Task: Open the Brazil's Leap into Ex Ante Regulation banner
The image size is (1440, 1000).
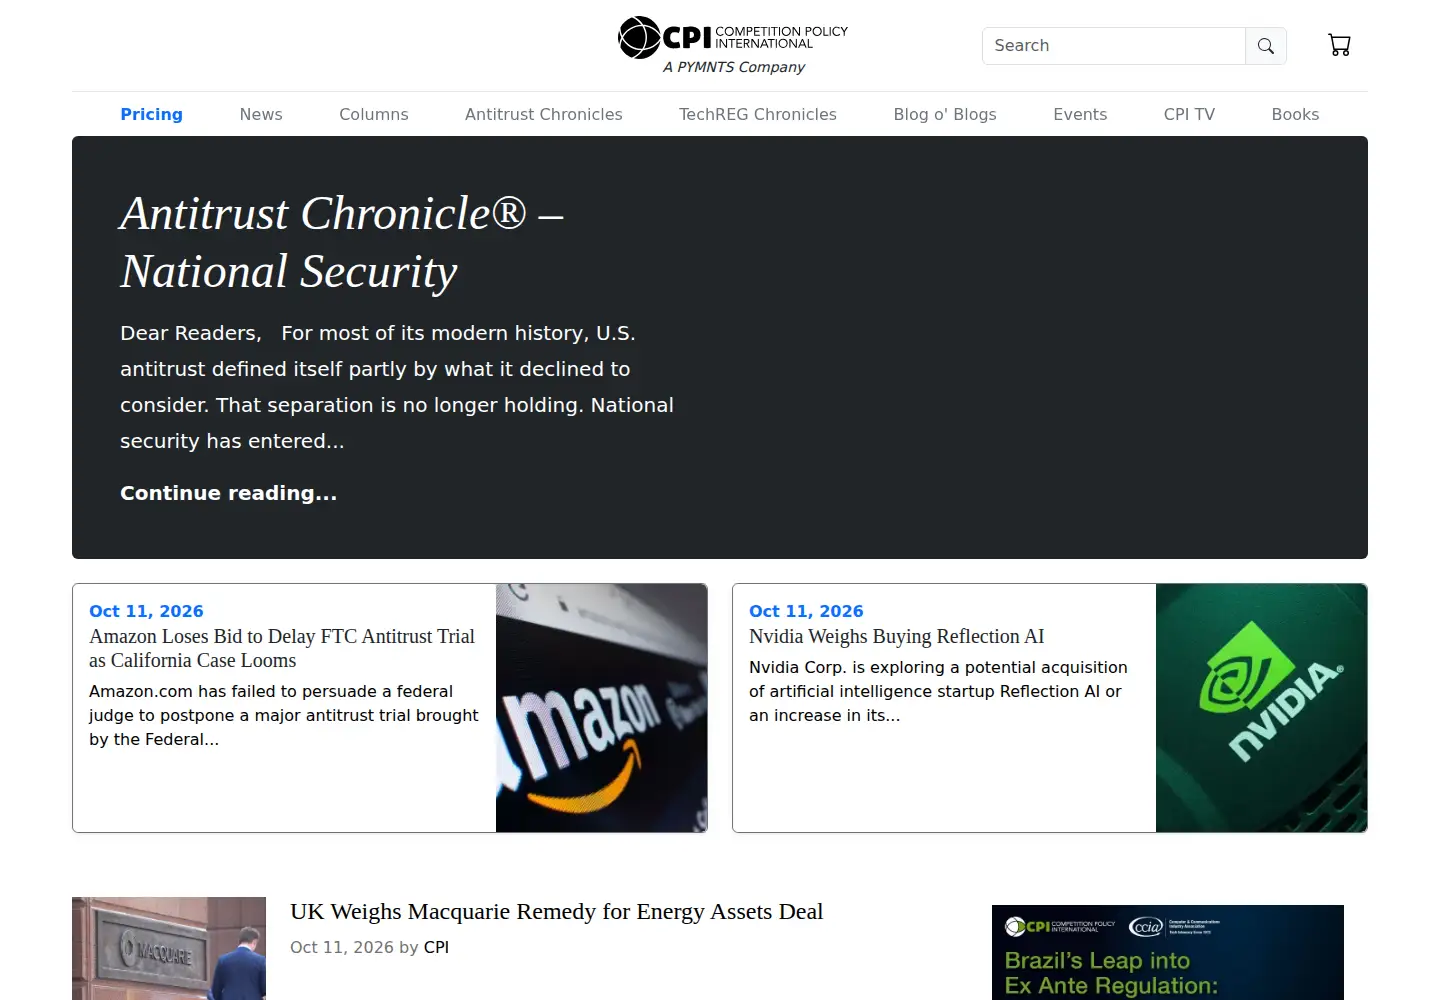Action: 1168,952
